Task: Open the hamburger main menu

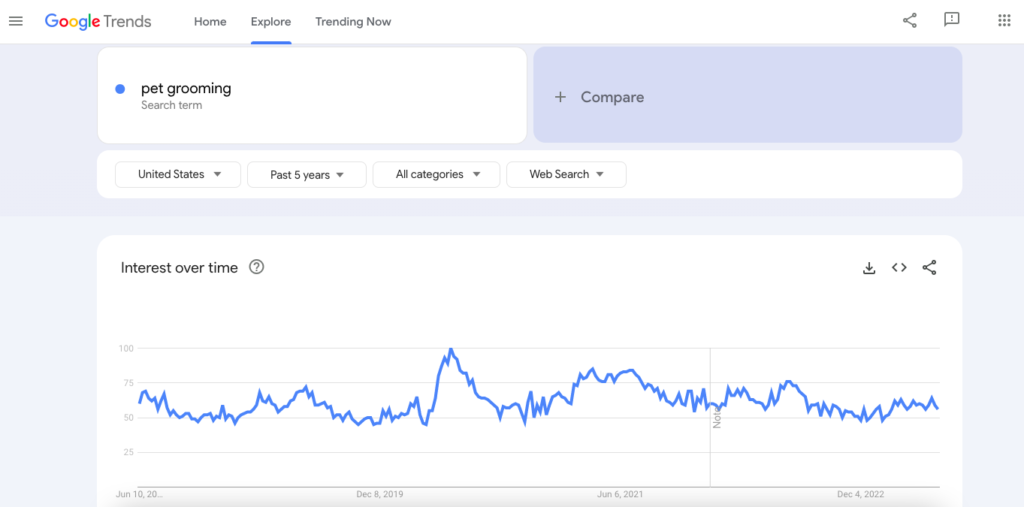Action: [15, 21]
